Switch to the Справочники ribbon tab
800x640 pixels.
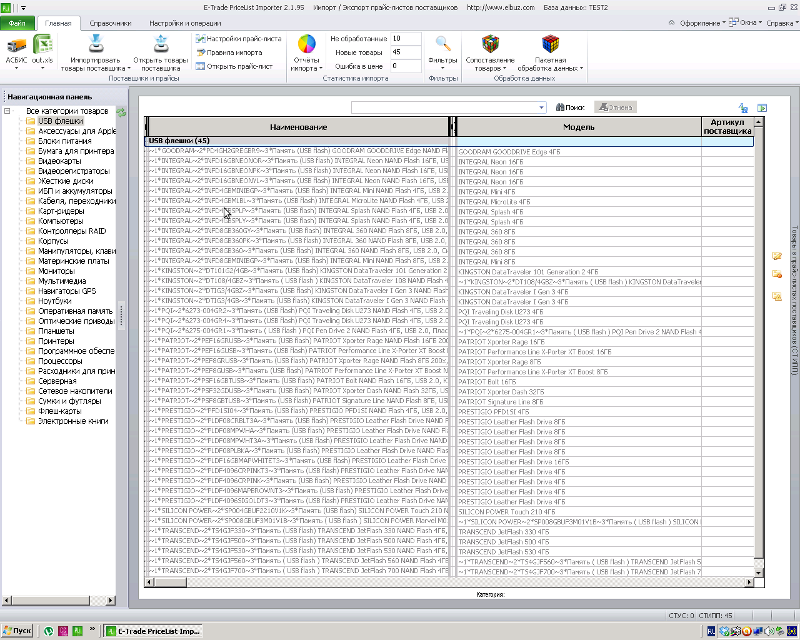point(110,23)
